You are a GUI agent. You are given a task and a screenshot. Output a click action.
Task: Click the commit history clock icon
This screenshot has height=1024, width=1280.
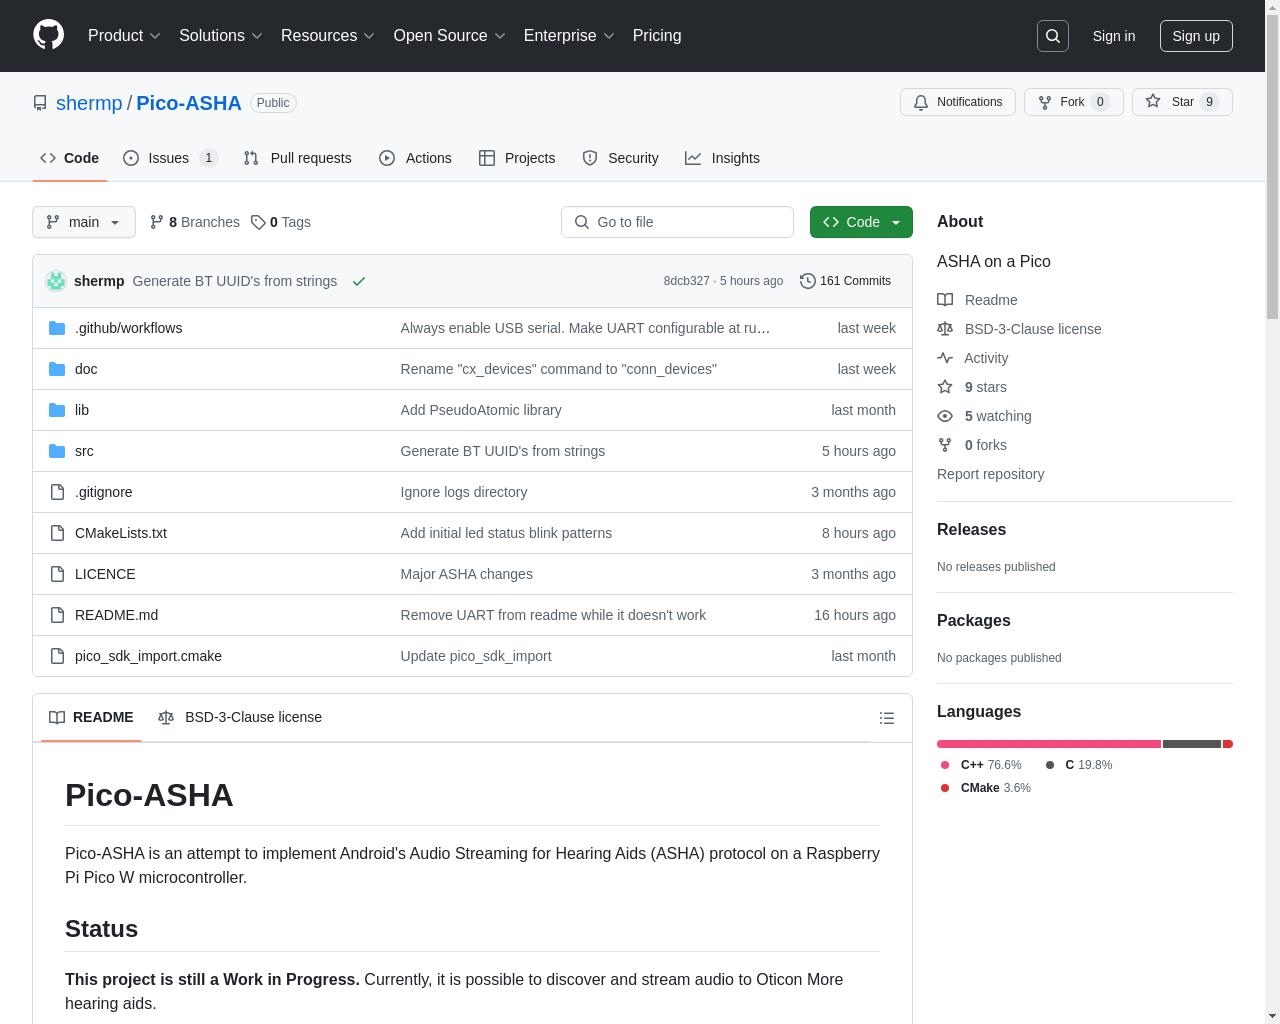(x=808, y=281)
